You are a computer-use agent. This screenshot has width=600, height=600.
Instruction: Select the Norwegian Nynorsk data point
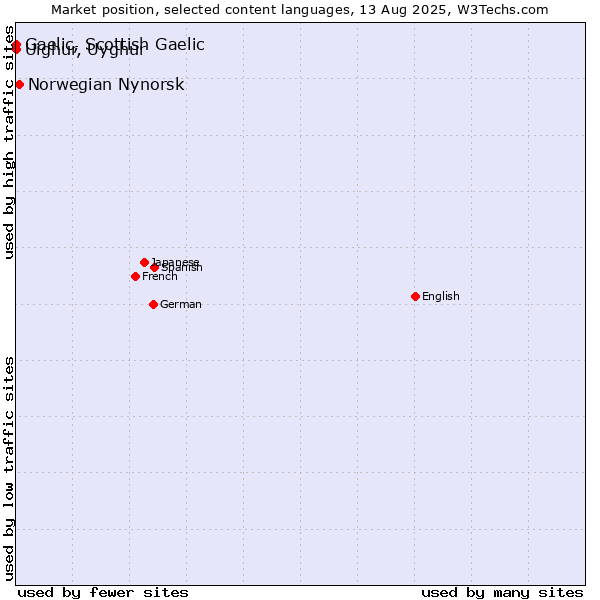click(20, 85)
